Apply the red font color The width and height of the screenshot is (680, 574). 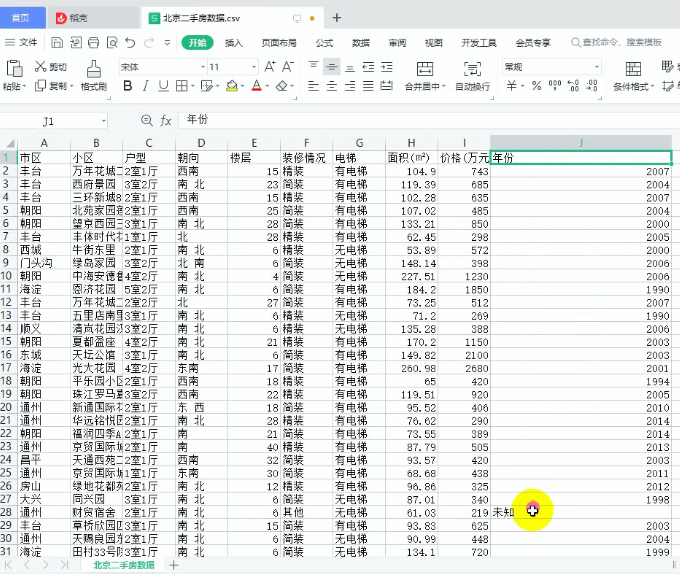(x=257, y=86)
